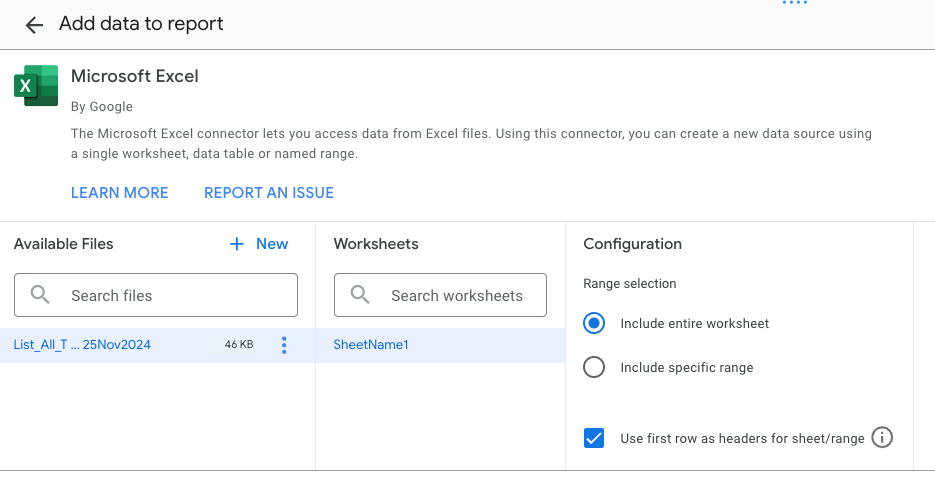The width and height of the screenshot is (935, 502).
Task: Click the magnifier icon in Search worksheets
Action: (x=360, y=295)
